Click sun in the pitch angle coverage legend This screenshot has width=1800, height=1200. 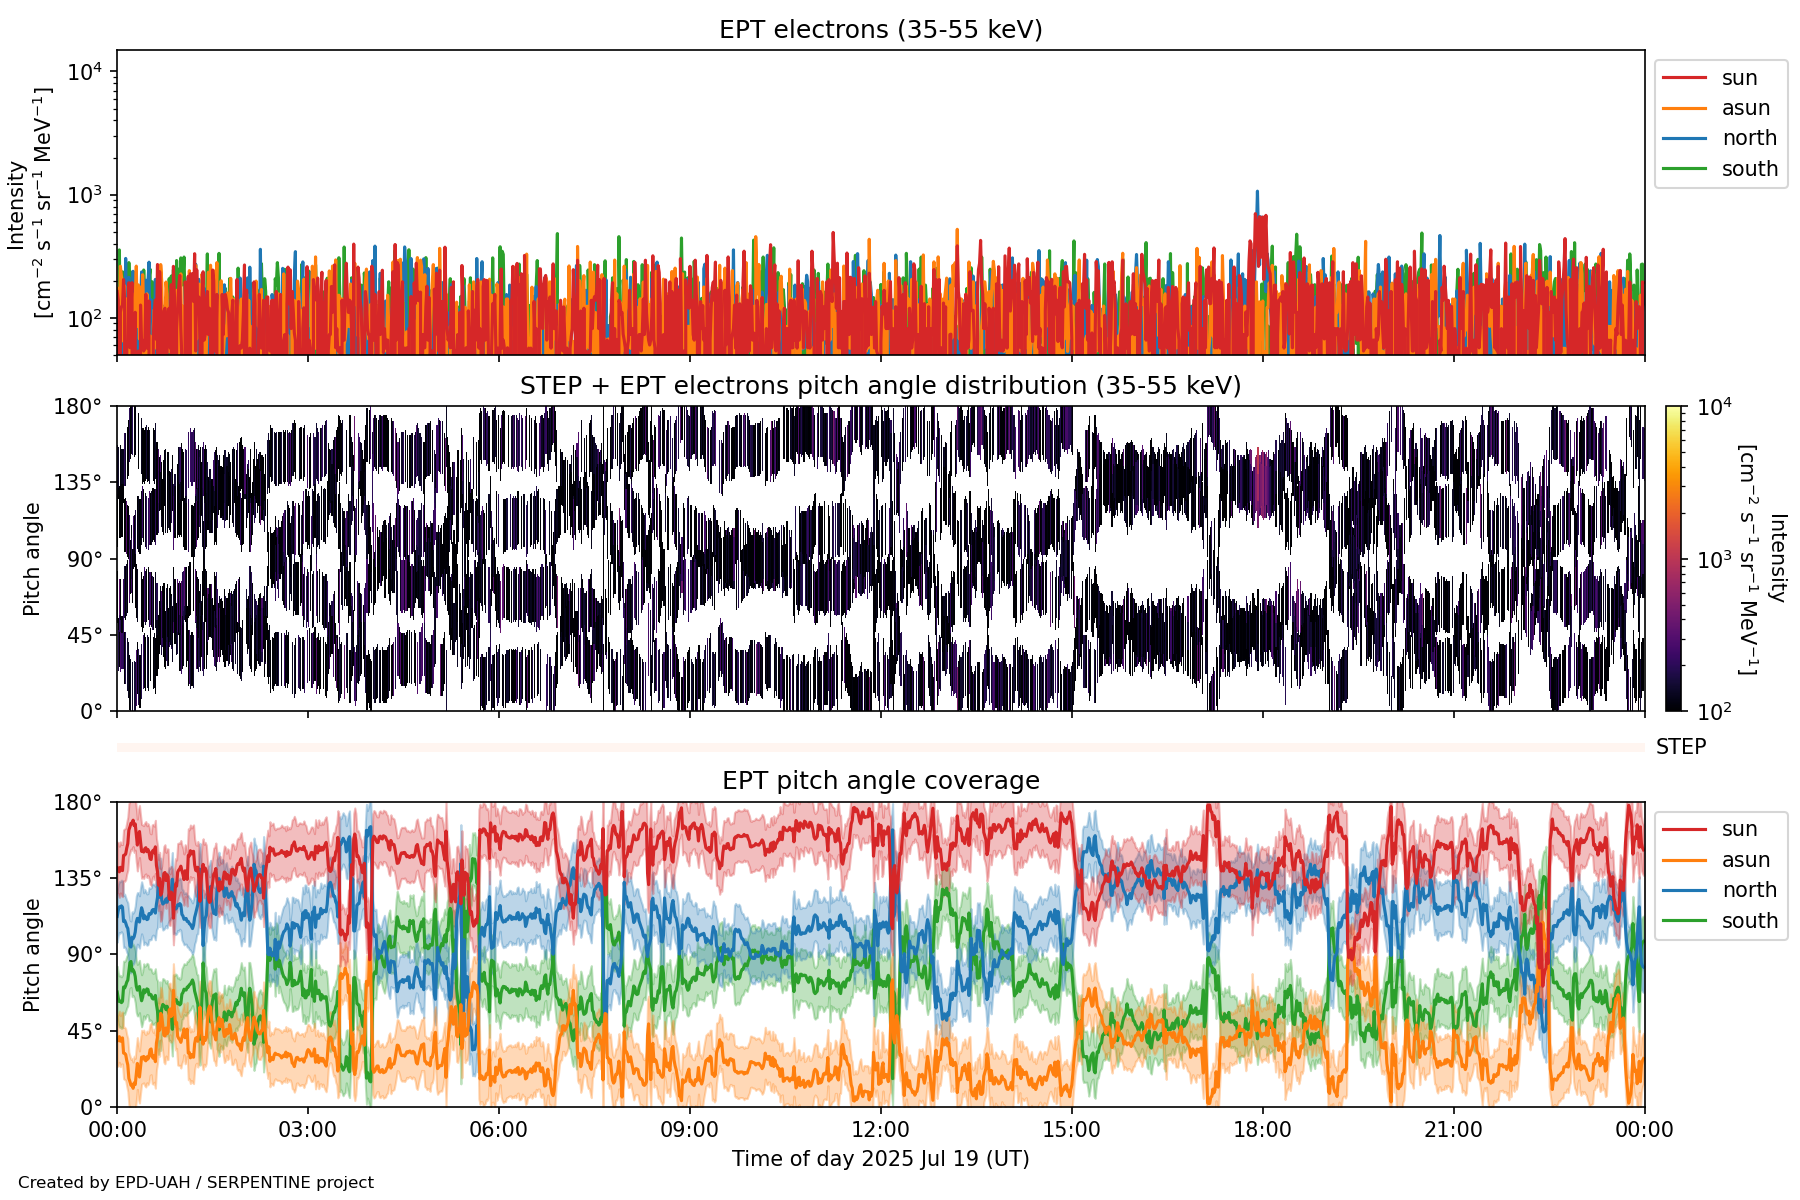click(1739, 829)
